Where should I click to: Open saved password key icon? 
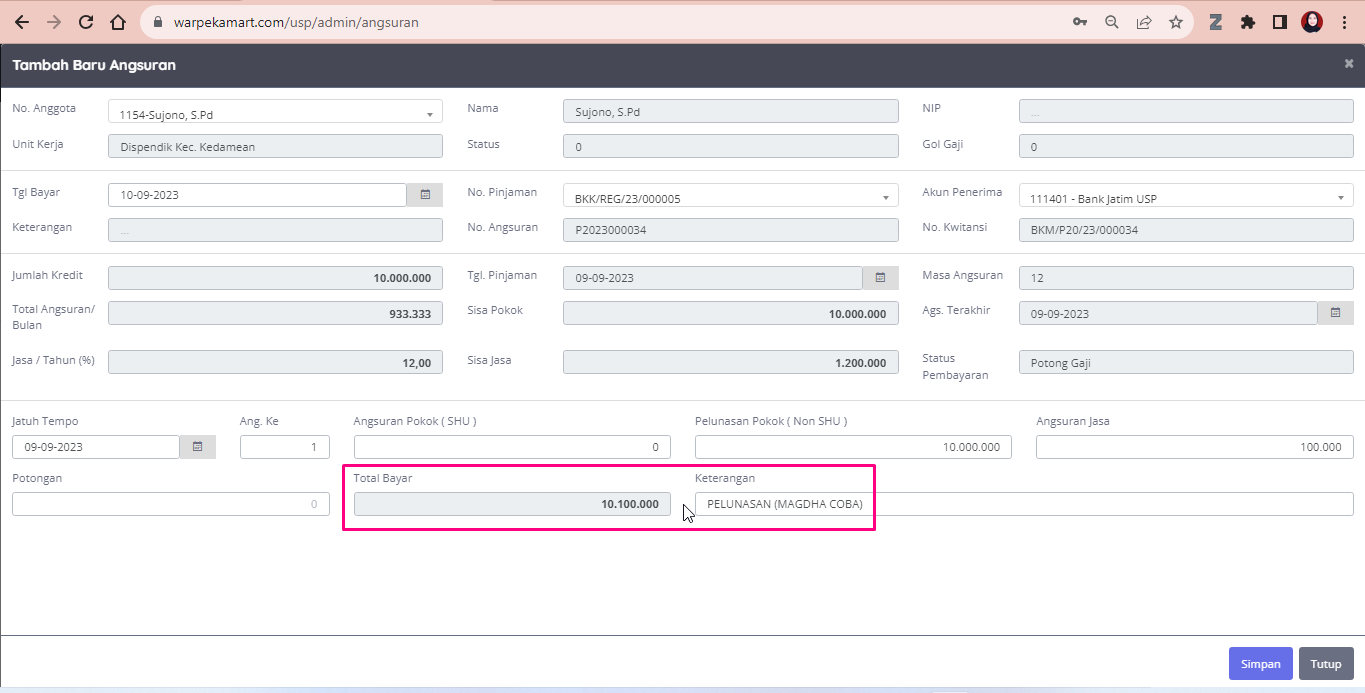pos(1080,22)
